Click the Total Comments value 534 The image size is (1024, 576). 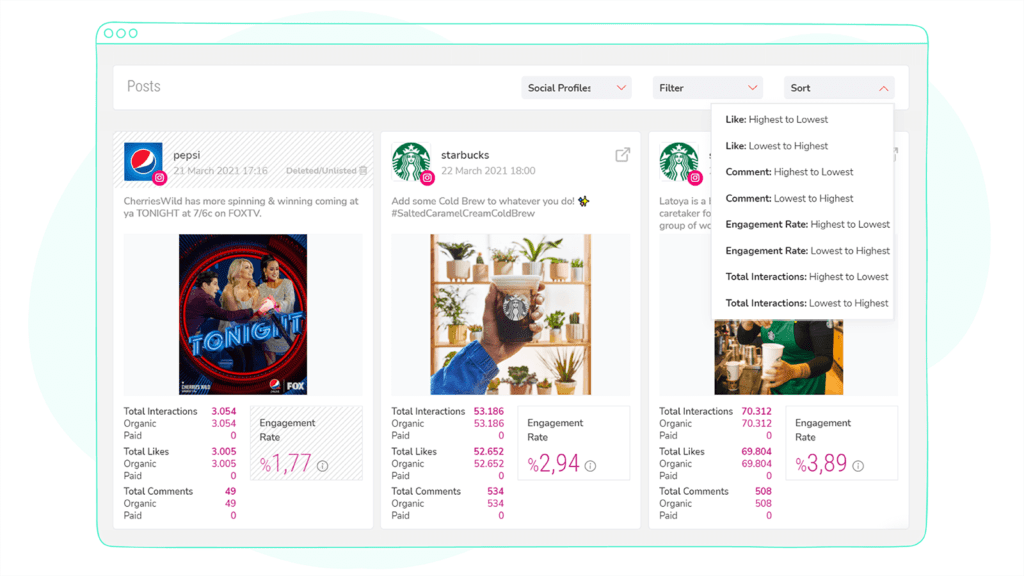(495, 491)
